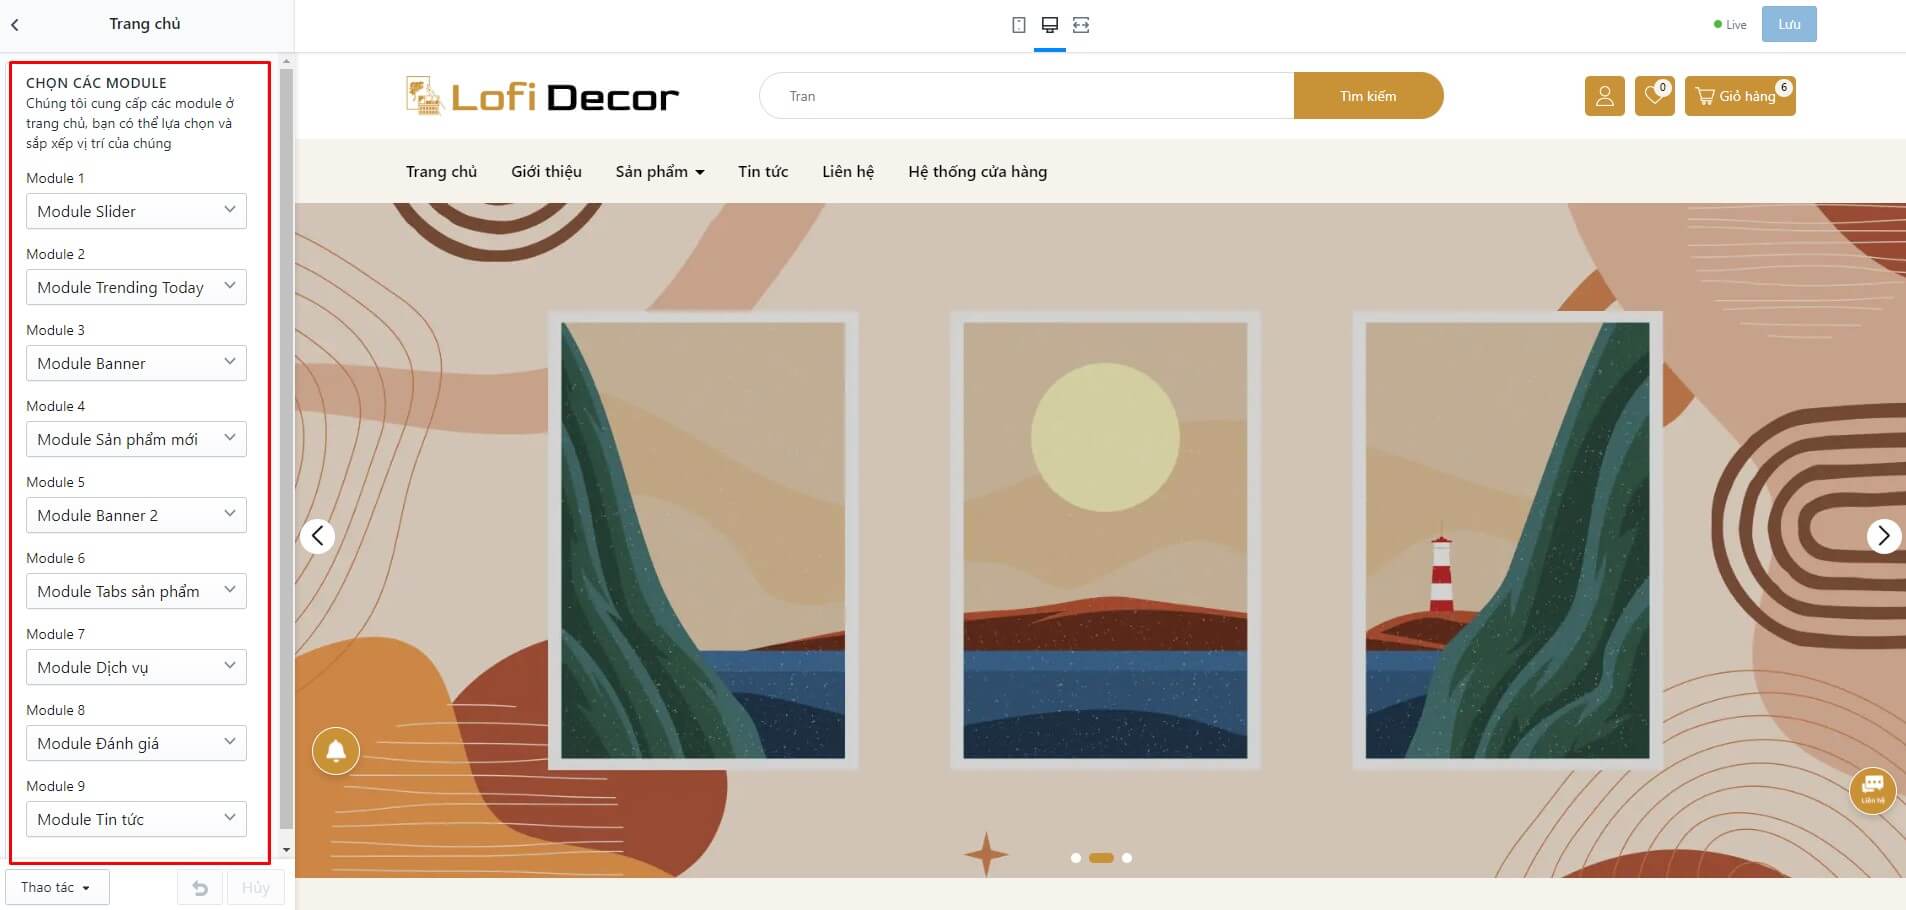
Task: Expand Module Tin tức dropdown
Action: [136, 819]
